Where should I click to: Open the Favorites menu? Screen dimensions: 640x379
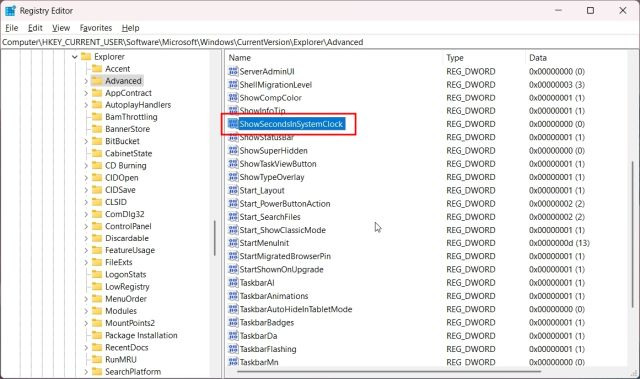[x=96, y=28]
